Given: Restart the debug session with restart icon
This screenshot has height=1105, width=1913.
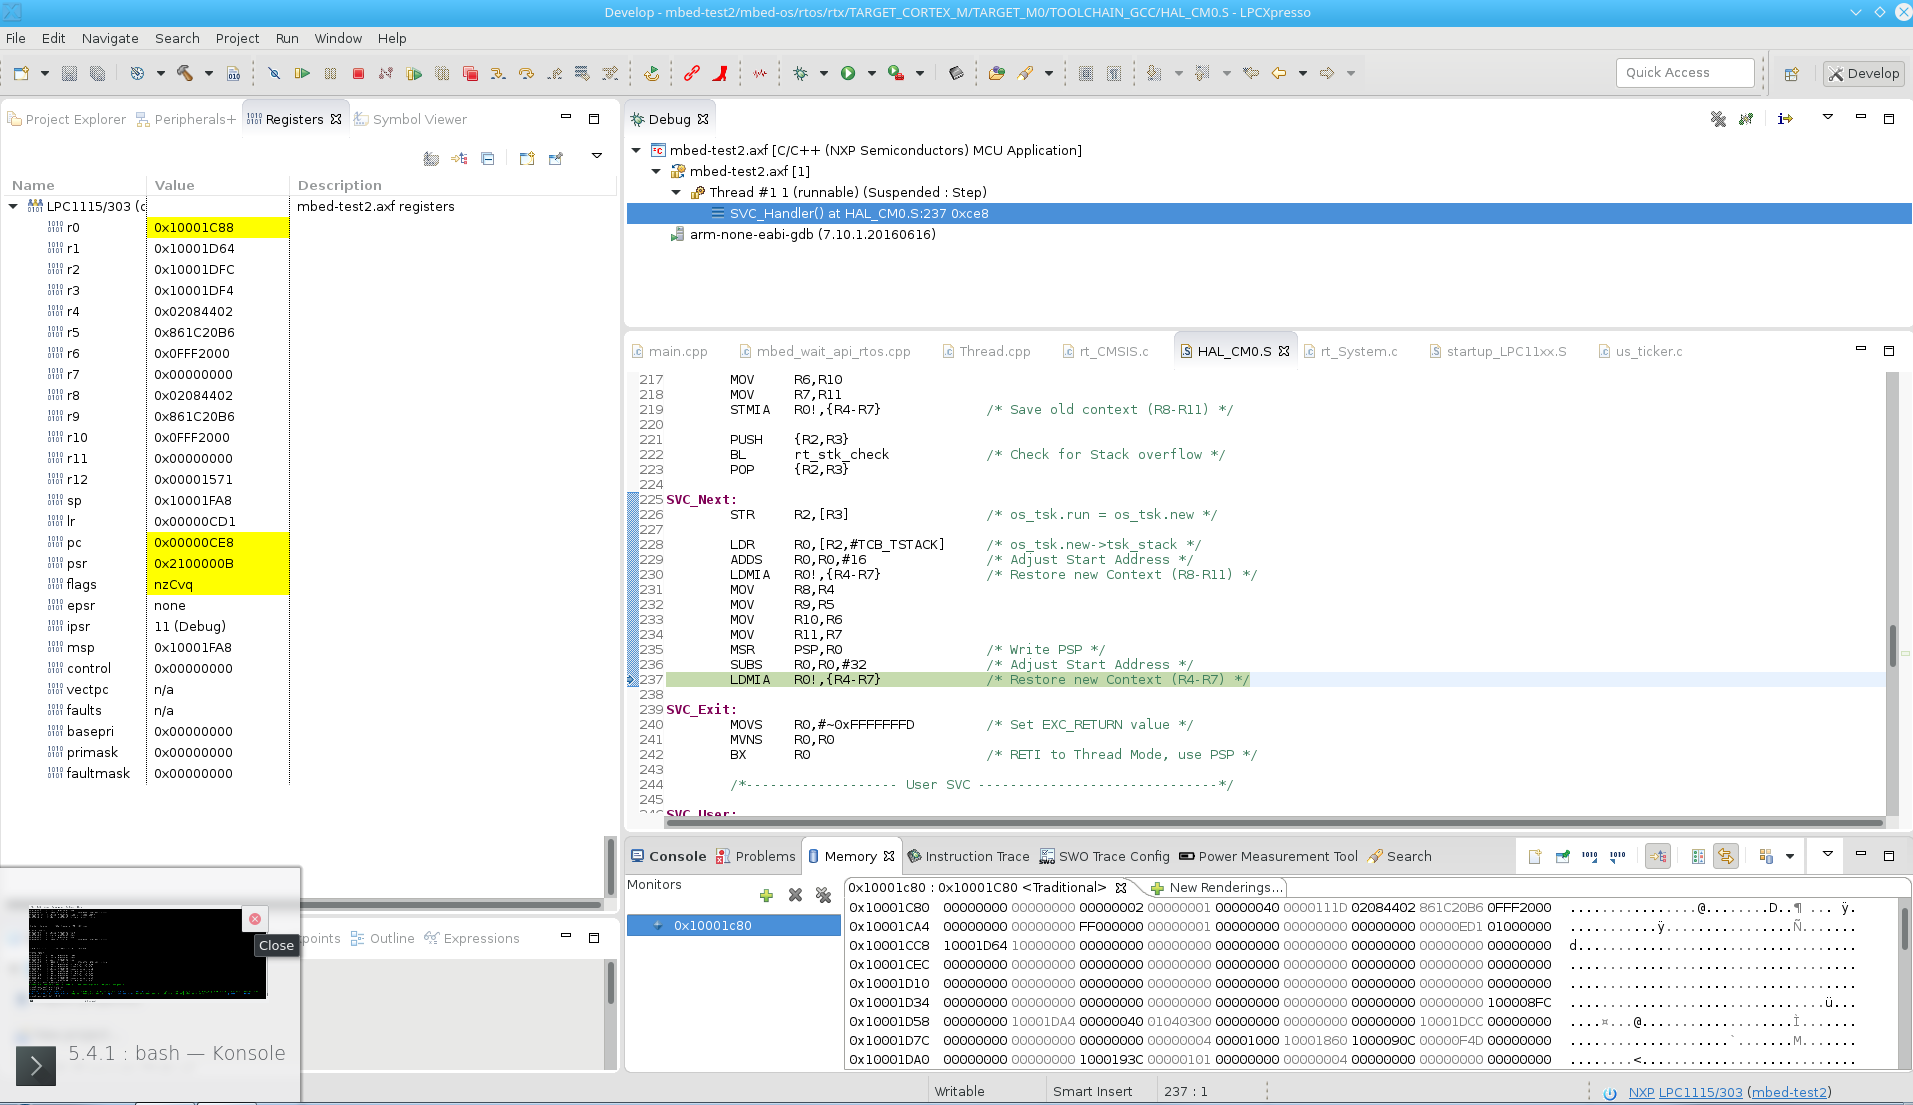Looking at the screenshot, I should coord(651,73).
